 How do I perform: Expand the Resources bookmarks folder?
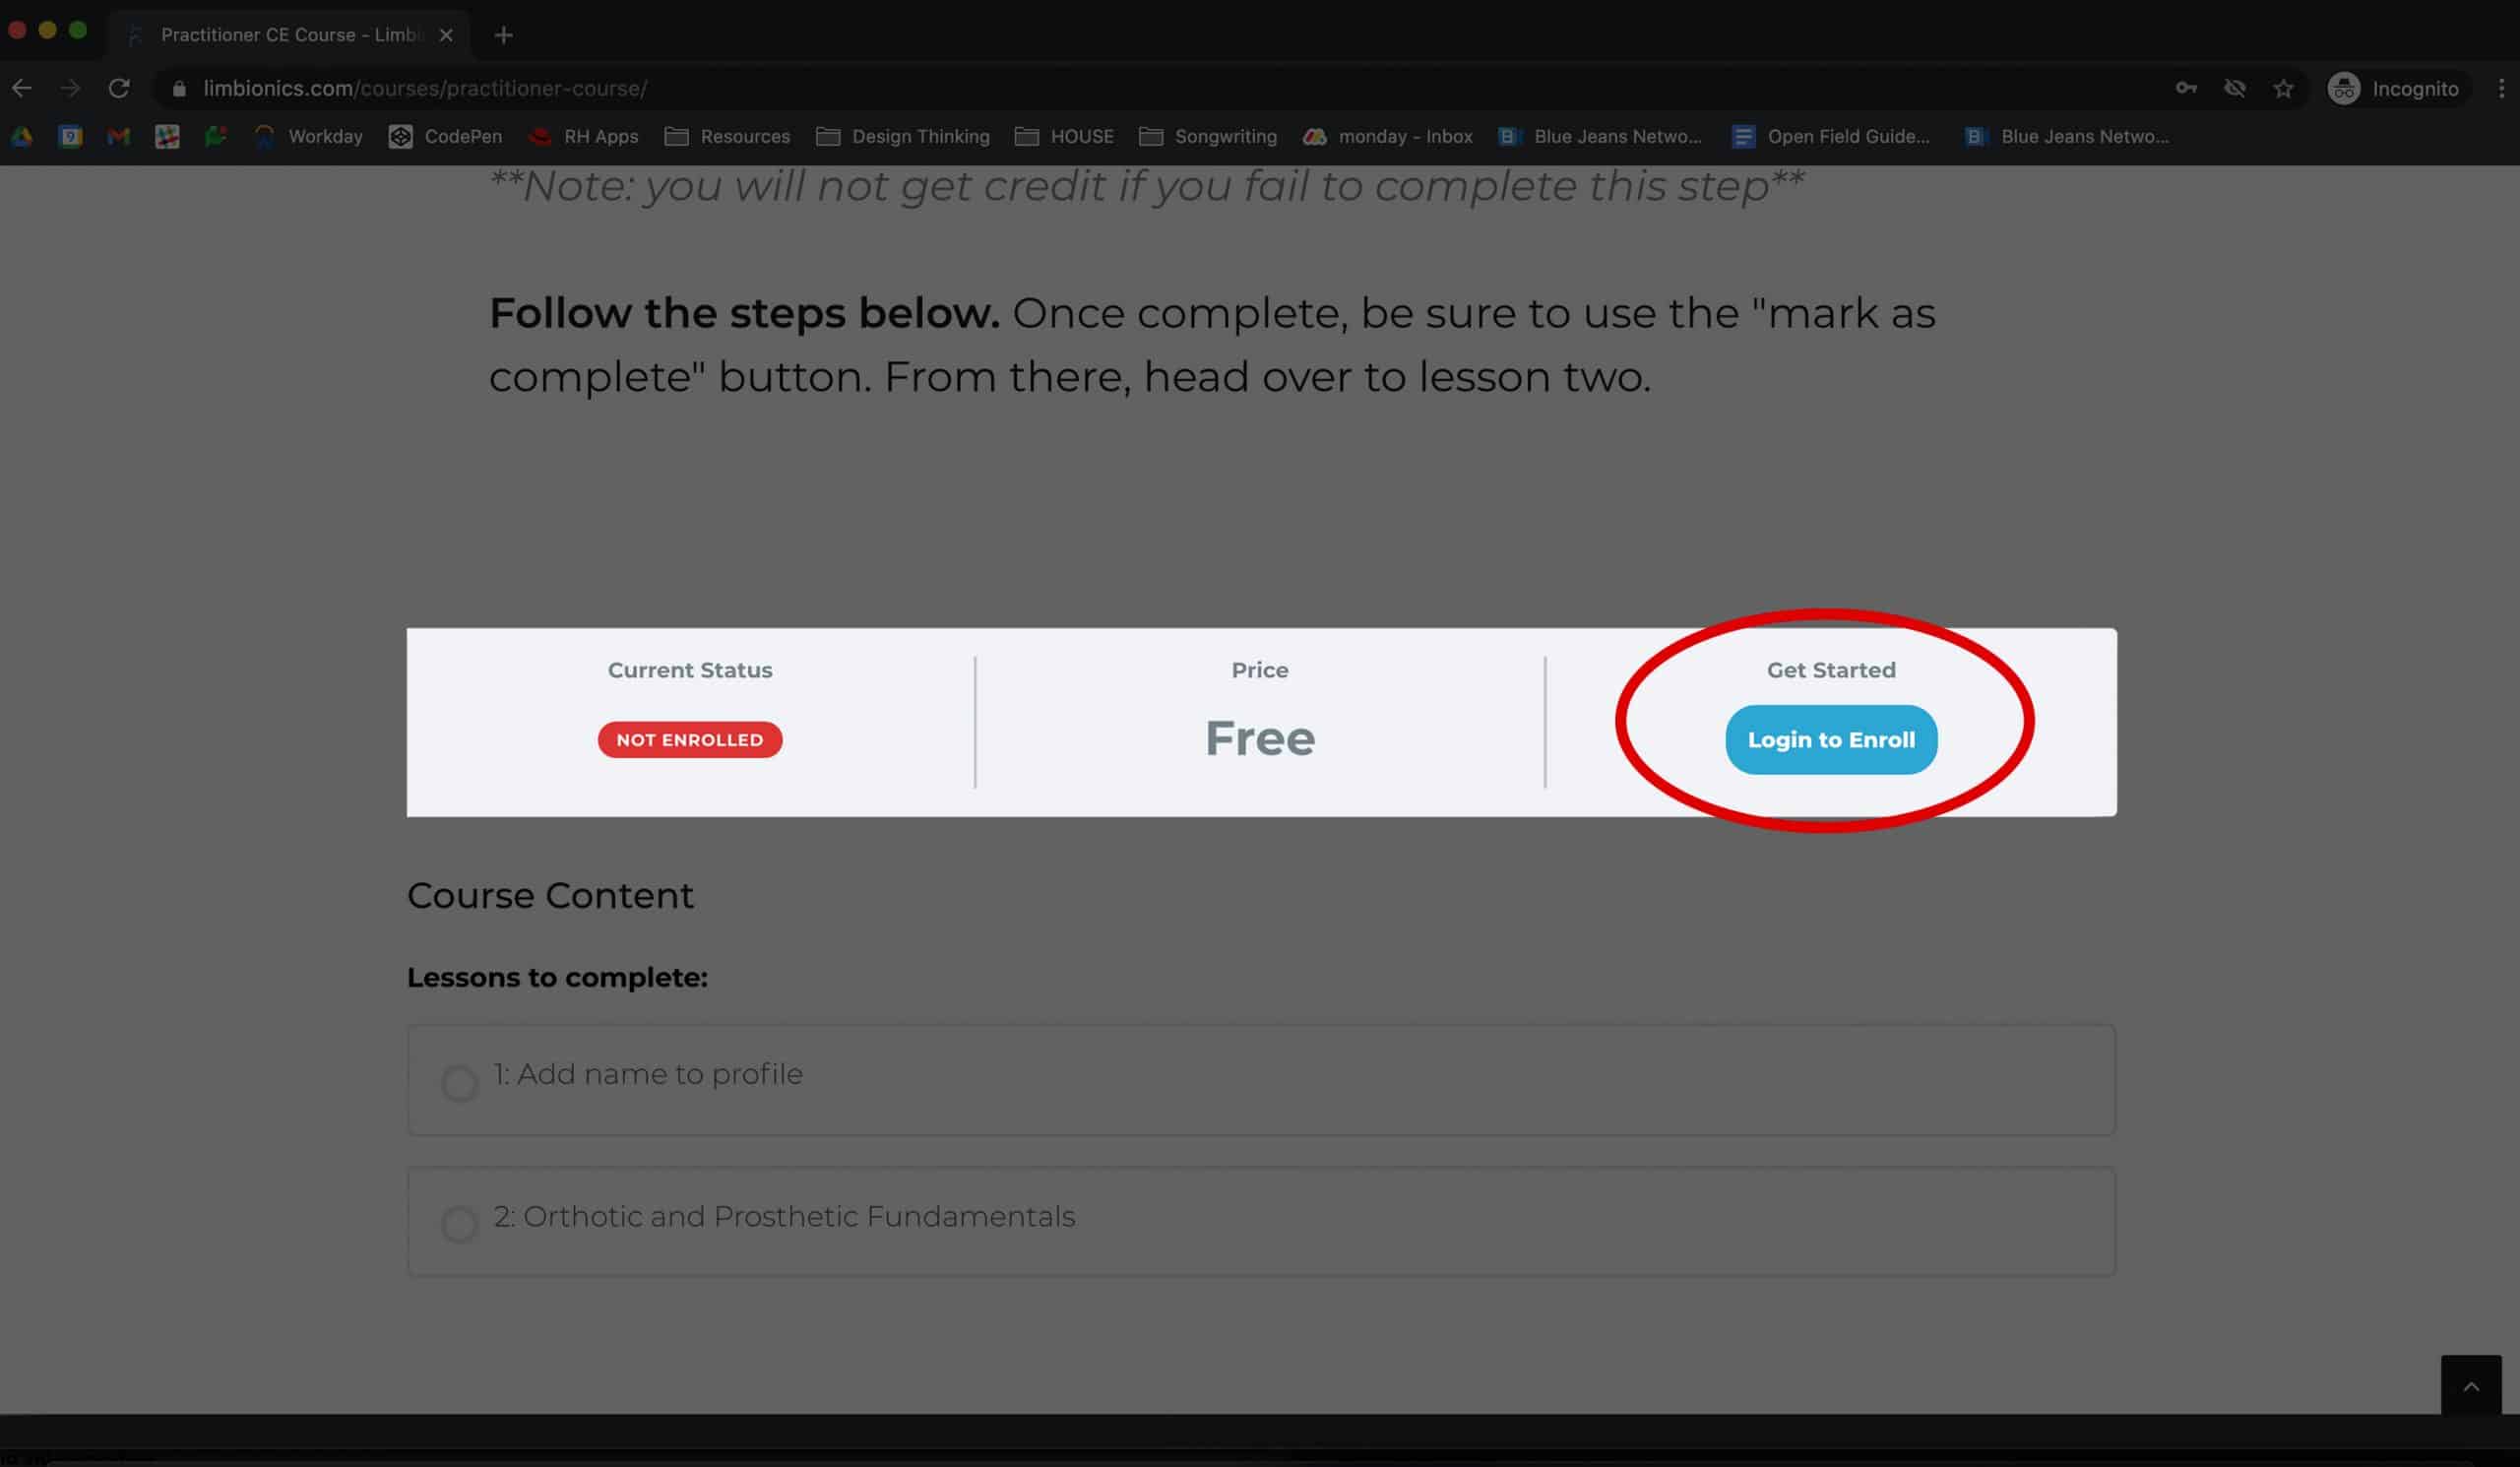coord(727,137)
